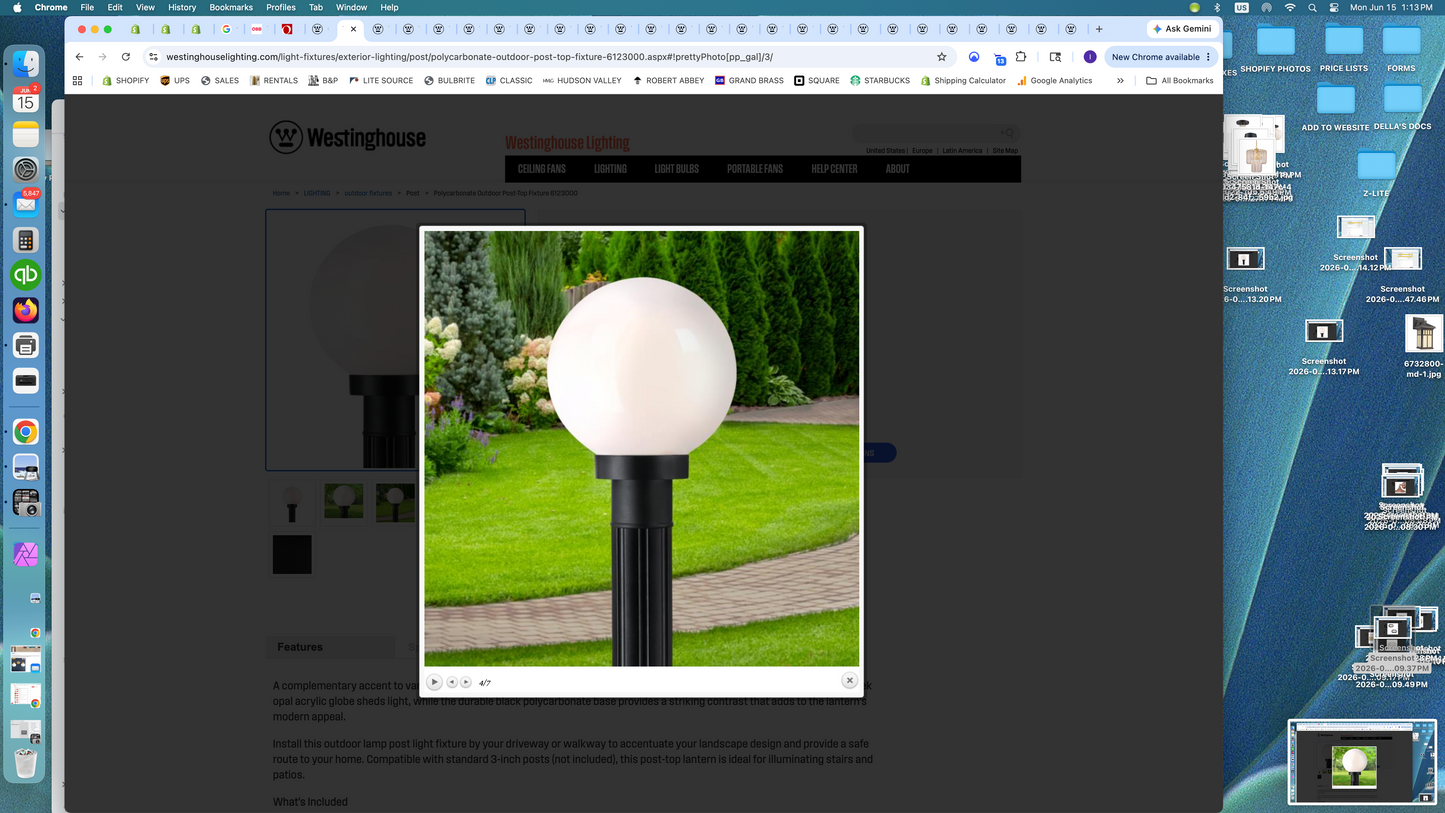Go to previous photo in the lightbox
Viewport: 1445px width, 813px height.
pos(452,682)
